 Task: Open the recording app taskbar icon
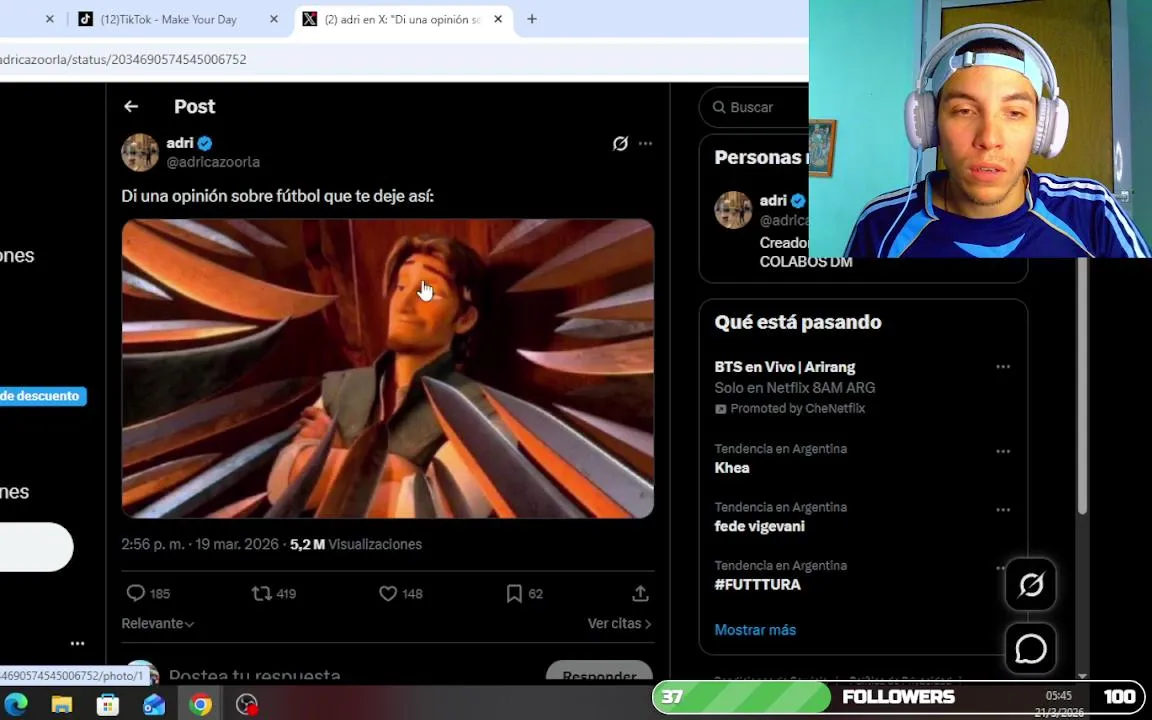click(x=246, y=704)
